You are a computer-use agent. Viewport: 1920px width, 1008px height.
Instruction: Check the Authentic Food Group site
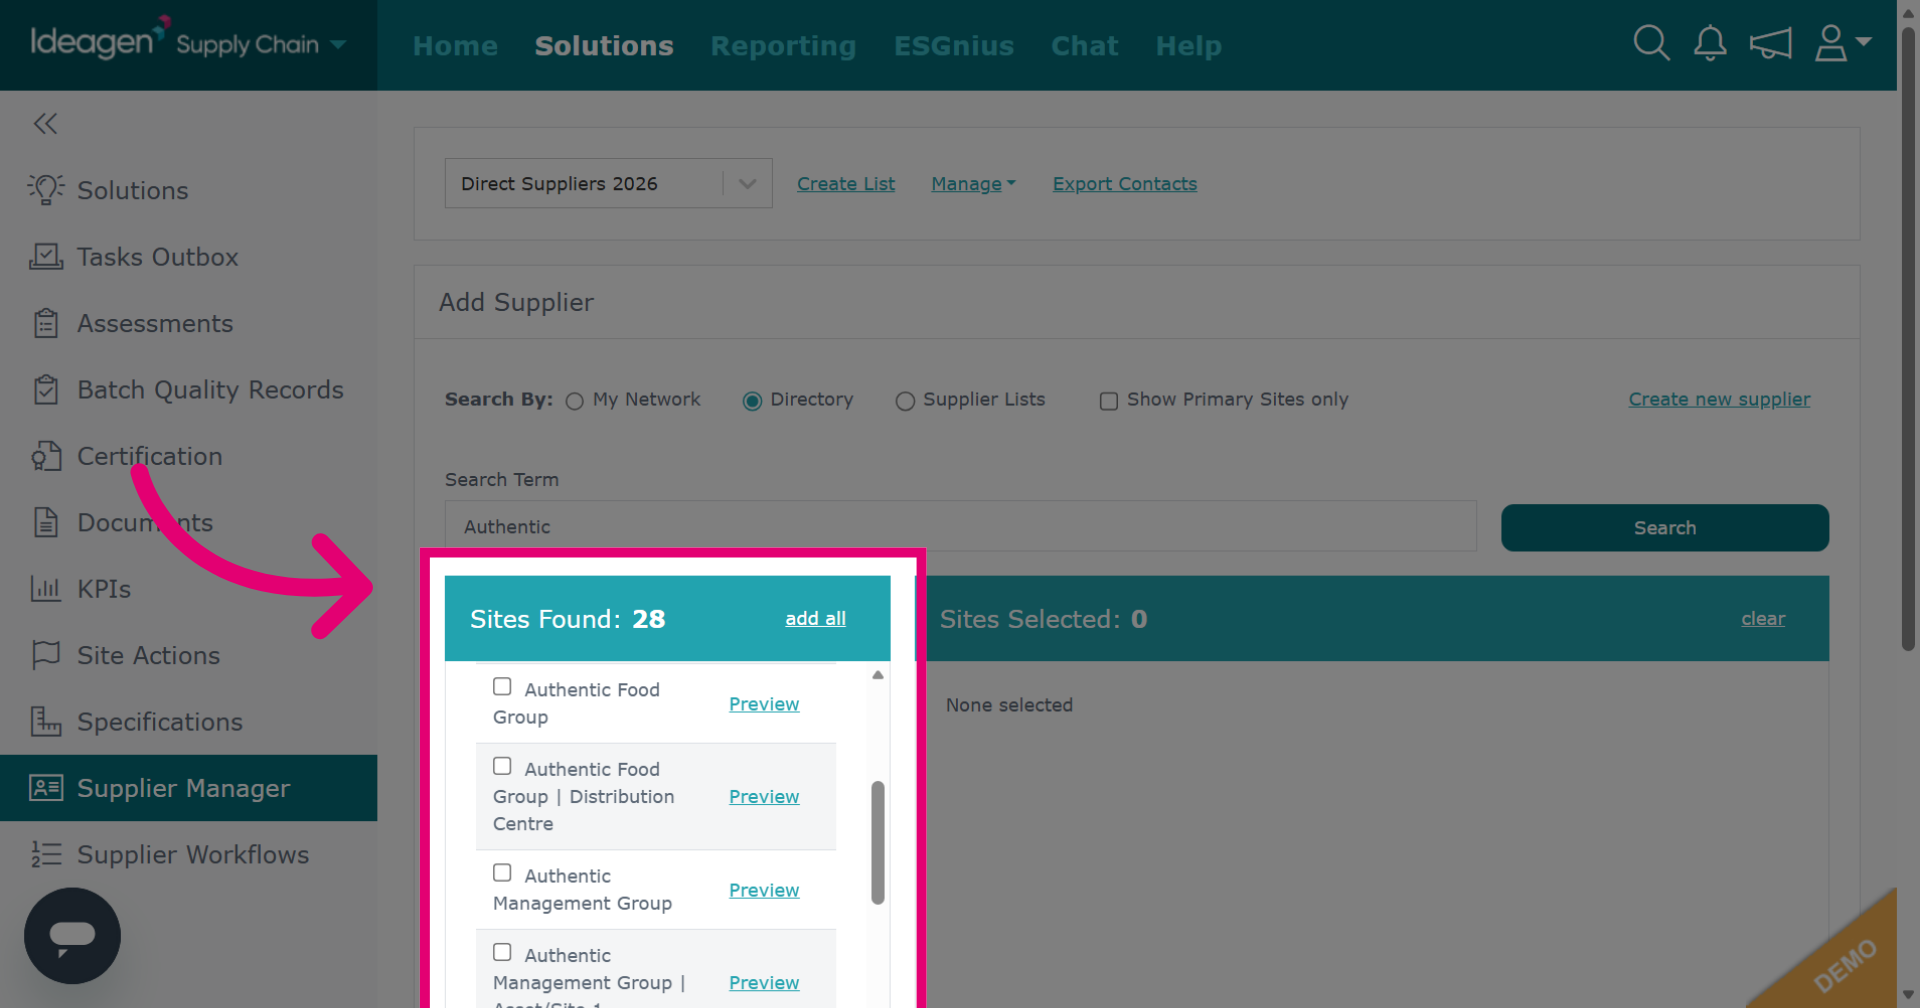point(502,686)
